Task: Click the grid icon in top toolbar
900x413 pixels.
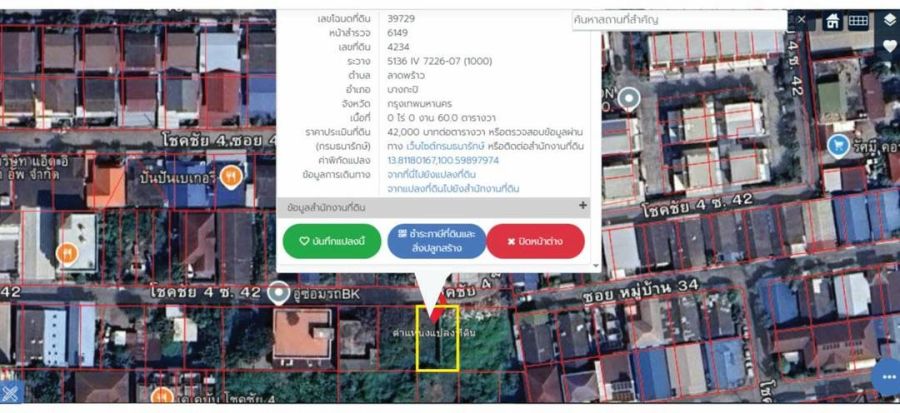Action: 858,21
